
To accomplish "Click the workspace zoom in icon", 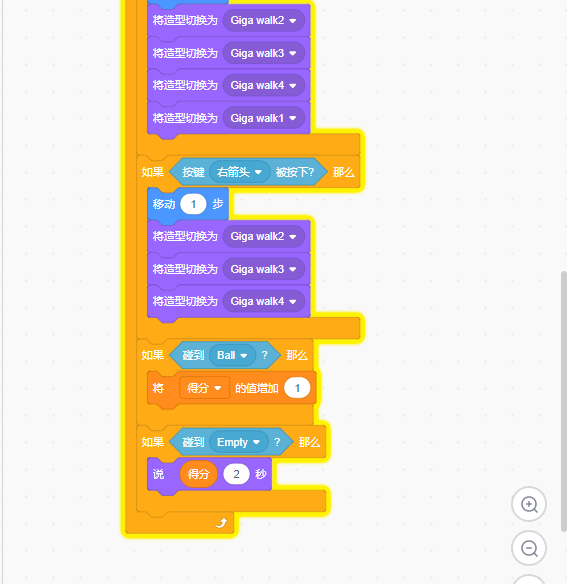I will point(529,504).
